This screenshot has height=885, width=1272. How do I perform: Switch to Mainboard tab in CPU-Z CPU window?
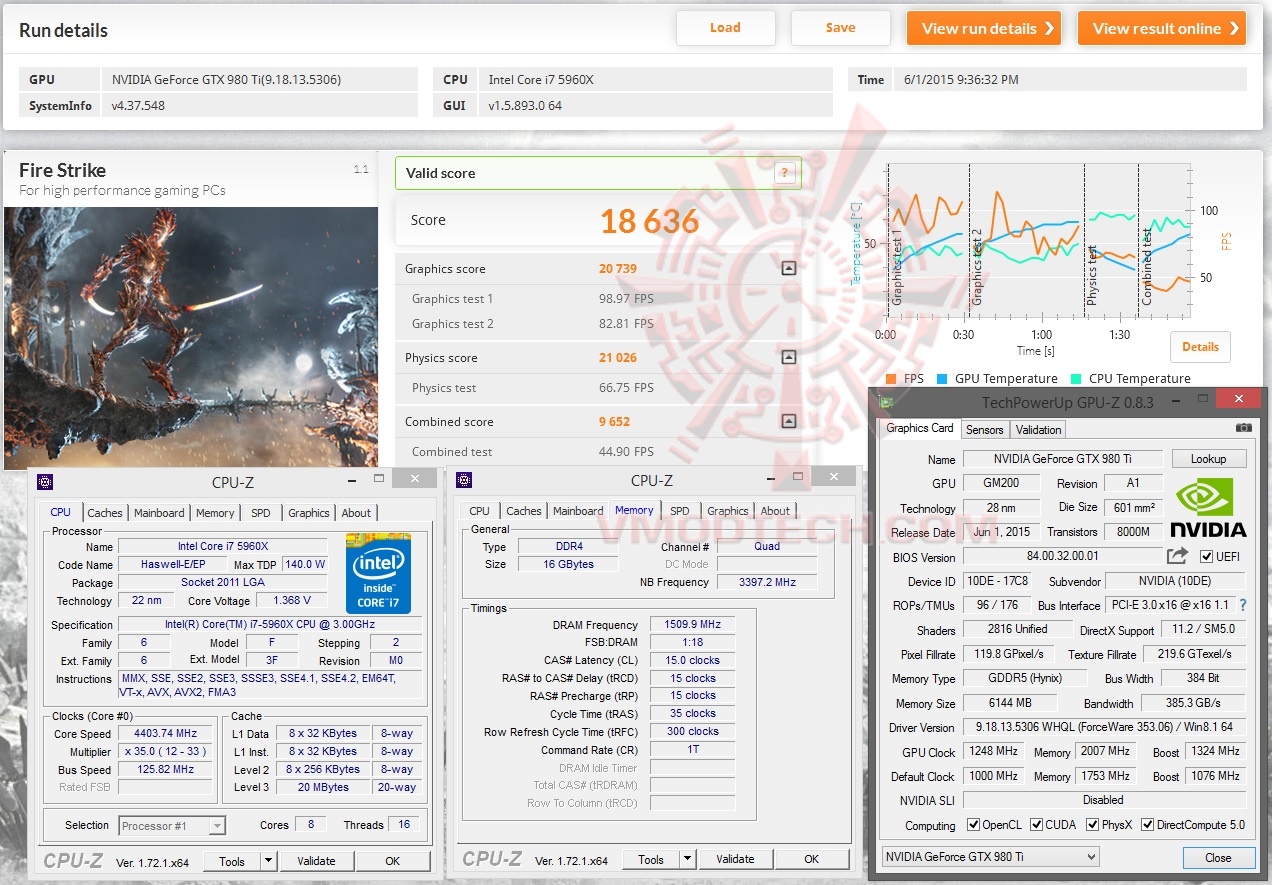point(160,512)
